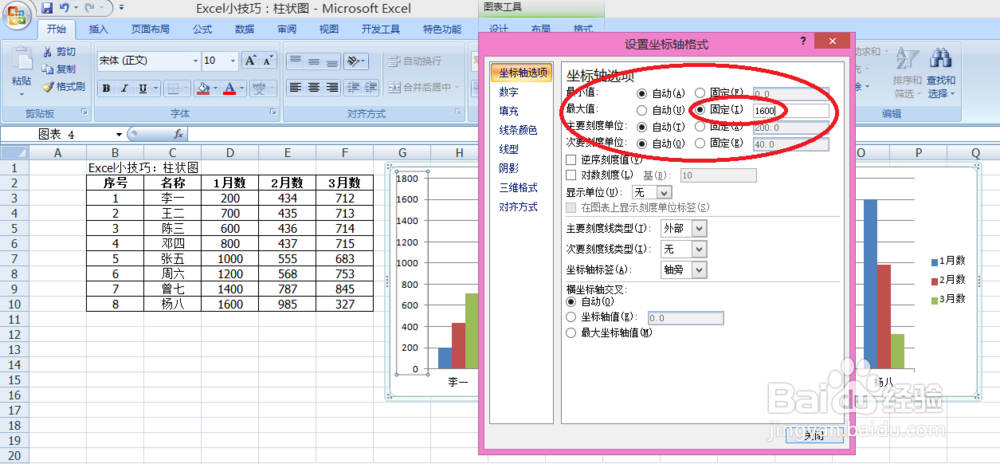Viewport: 1000px width, 464px height.
Task: Click the decrease indent icon
Action: pyautogui.click(x=354, y=87)
